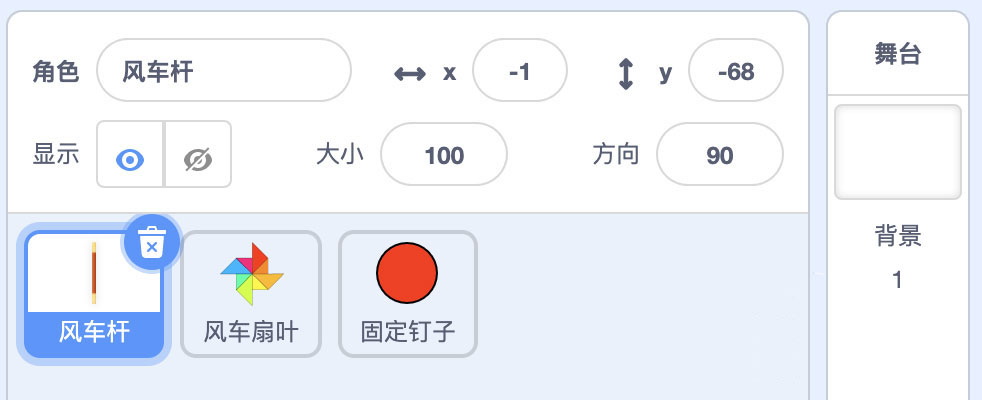
Task: Click the horizontal arrow x icon
Action: pos(410,73)
